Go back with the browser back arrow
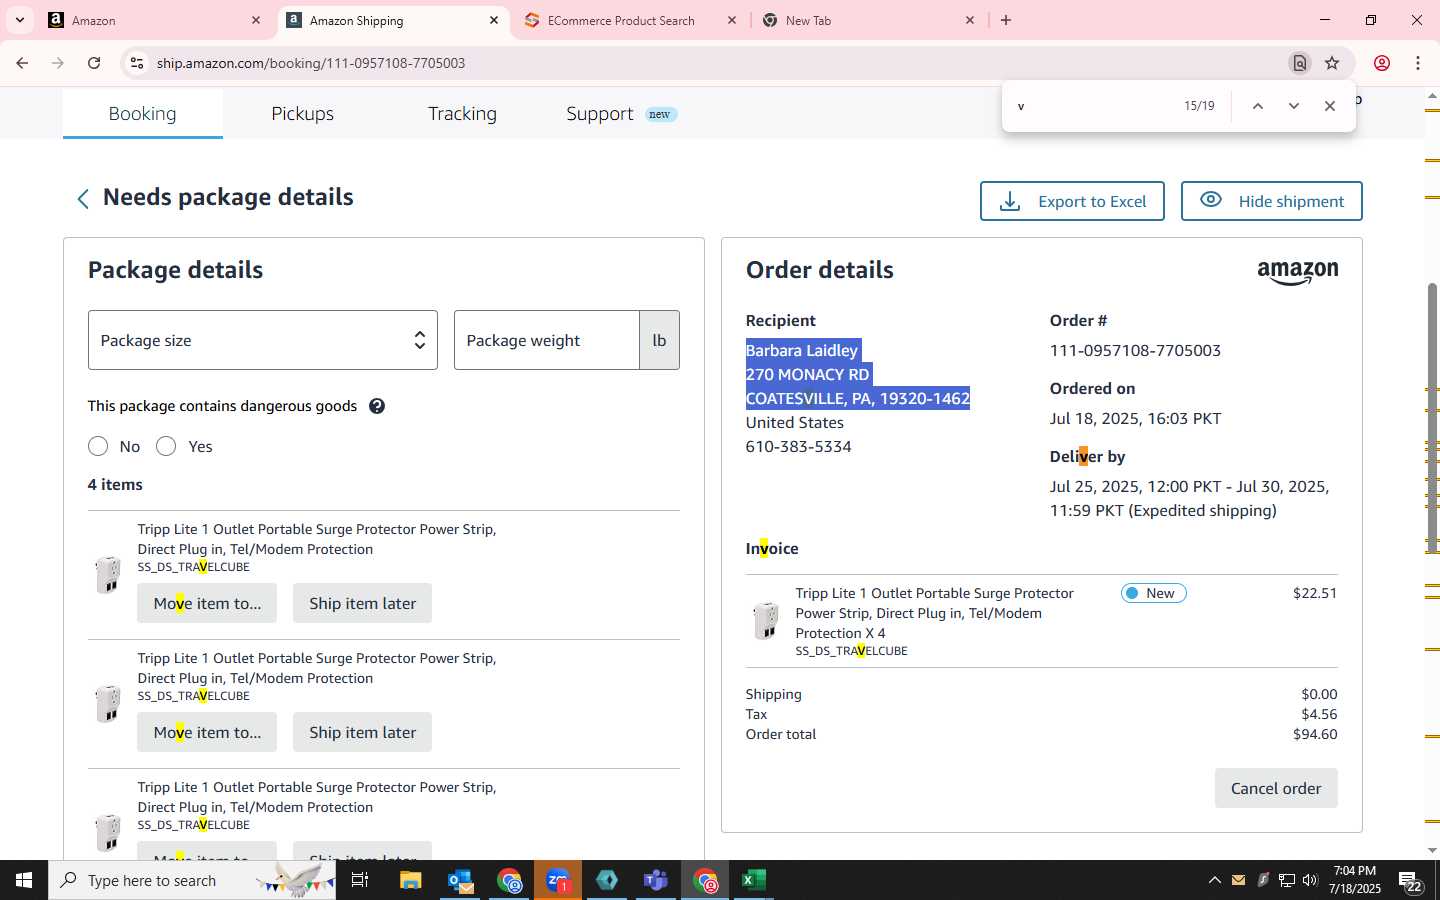Image resolution: width=1440 pixels, height=900 pixels. tap(22, 63)
